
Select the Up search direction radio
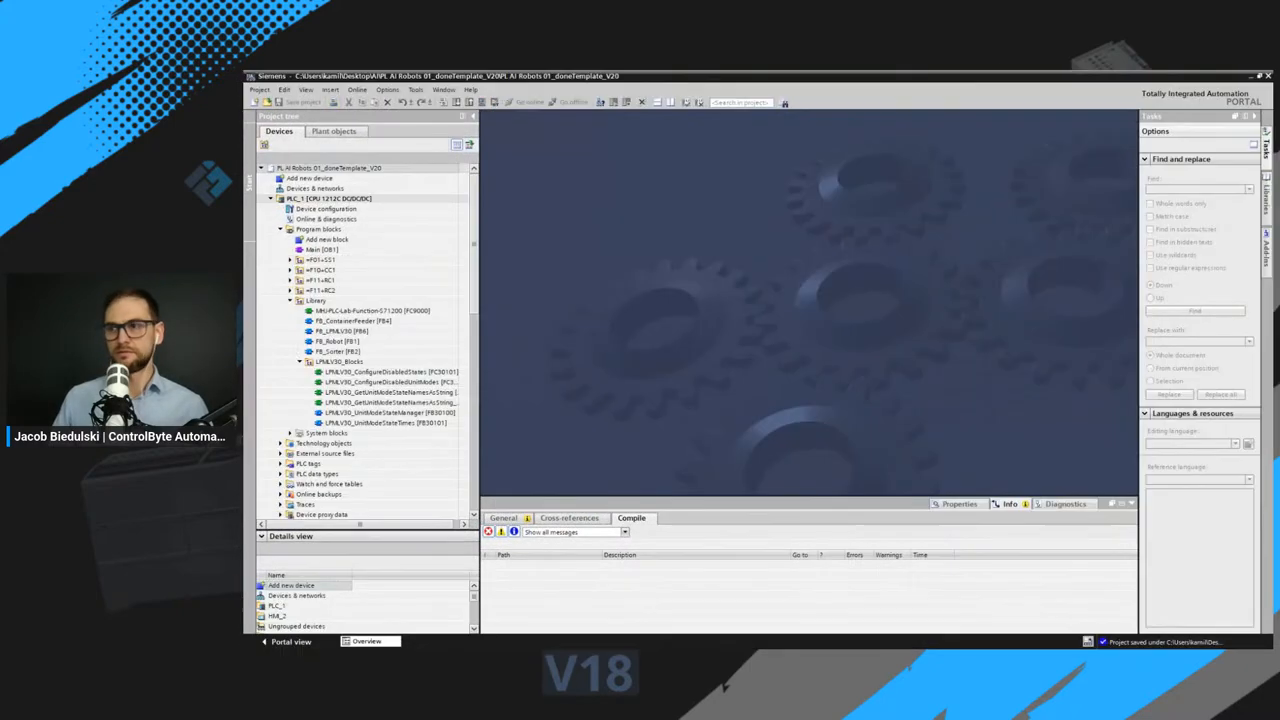click(1150, 298)
